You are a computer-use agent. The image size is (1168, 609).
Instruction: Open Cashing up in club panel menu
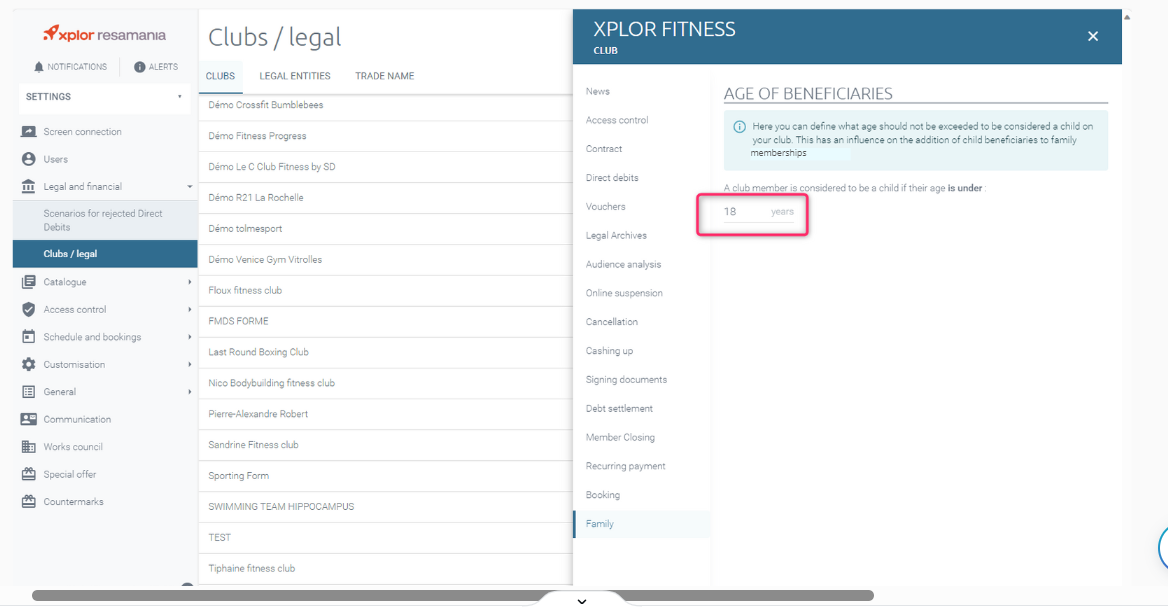(609, 351)
